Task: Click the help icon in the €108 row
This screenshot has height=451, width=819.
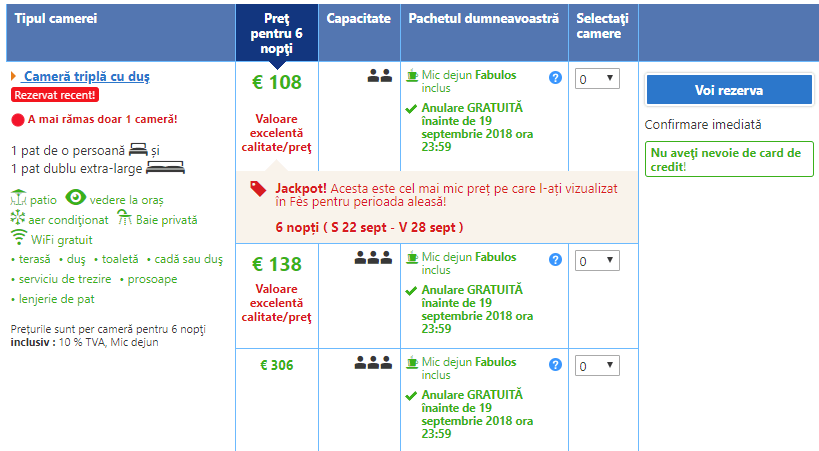Action: (555, 78)
